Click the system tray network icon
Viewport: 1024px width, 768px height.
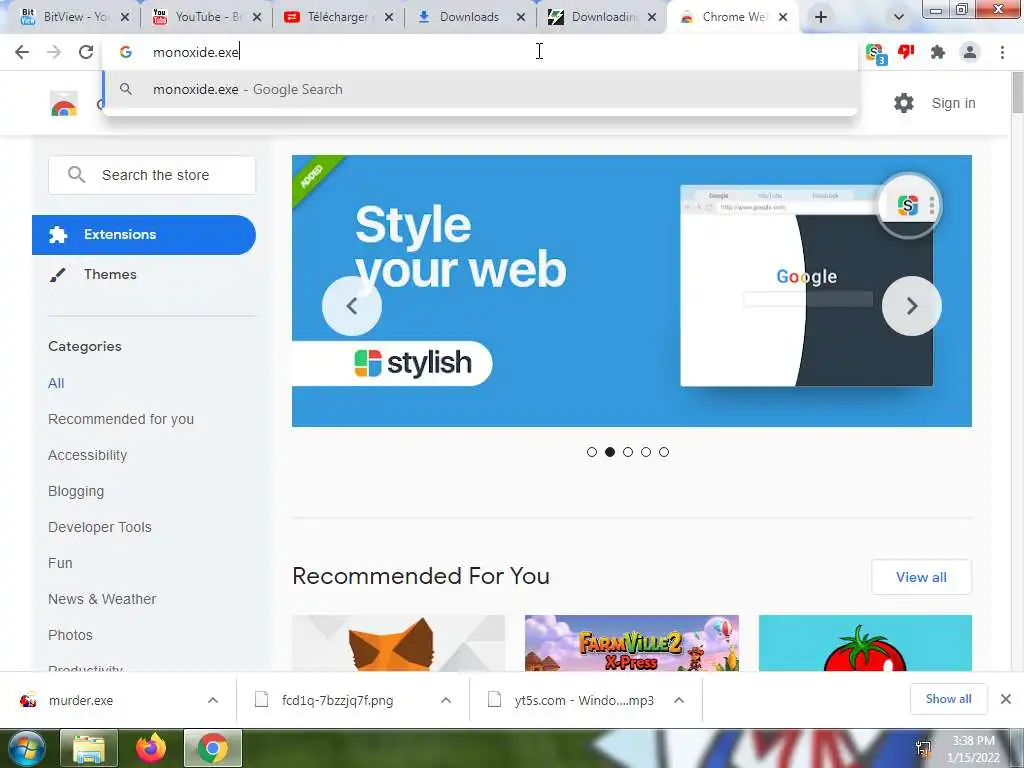(x=923, y=748)
